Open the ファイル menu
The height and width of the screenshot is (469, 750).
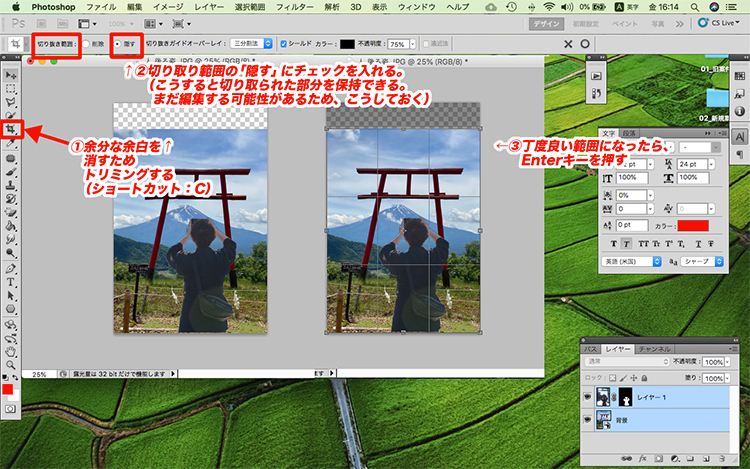101,7
